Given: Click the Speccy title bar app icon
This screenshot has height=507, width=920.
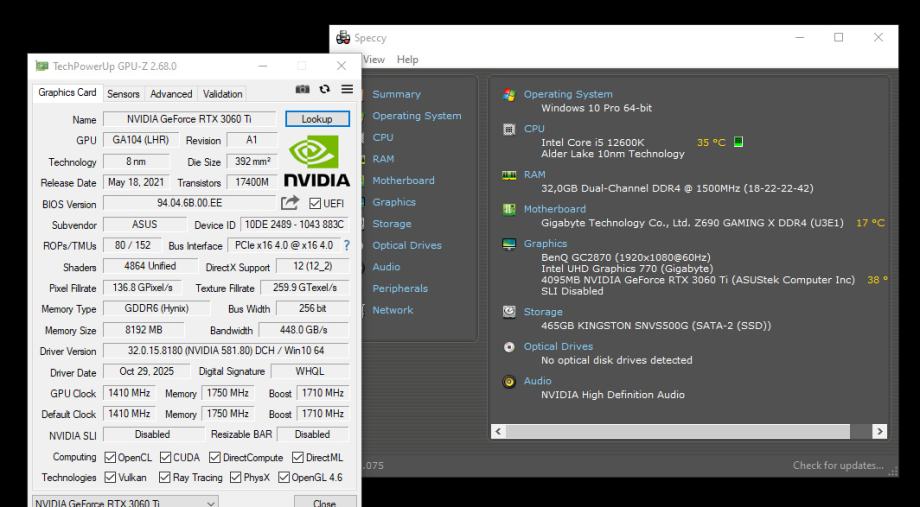Looking at the screenshot, I should point(343,38).
